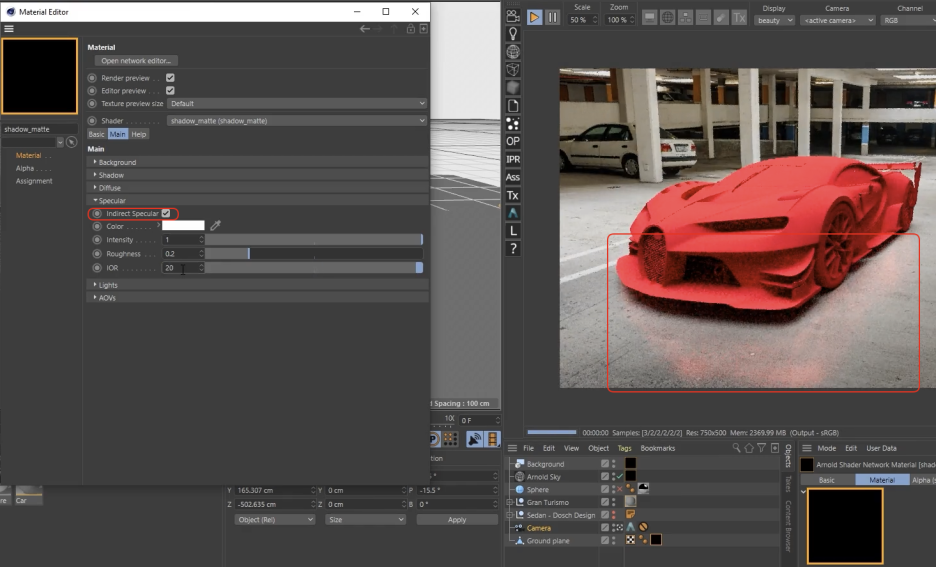Open the Tags menu in Object Manager

[624, 448]
